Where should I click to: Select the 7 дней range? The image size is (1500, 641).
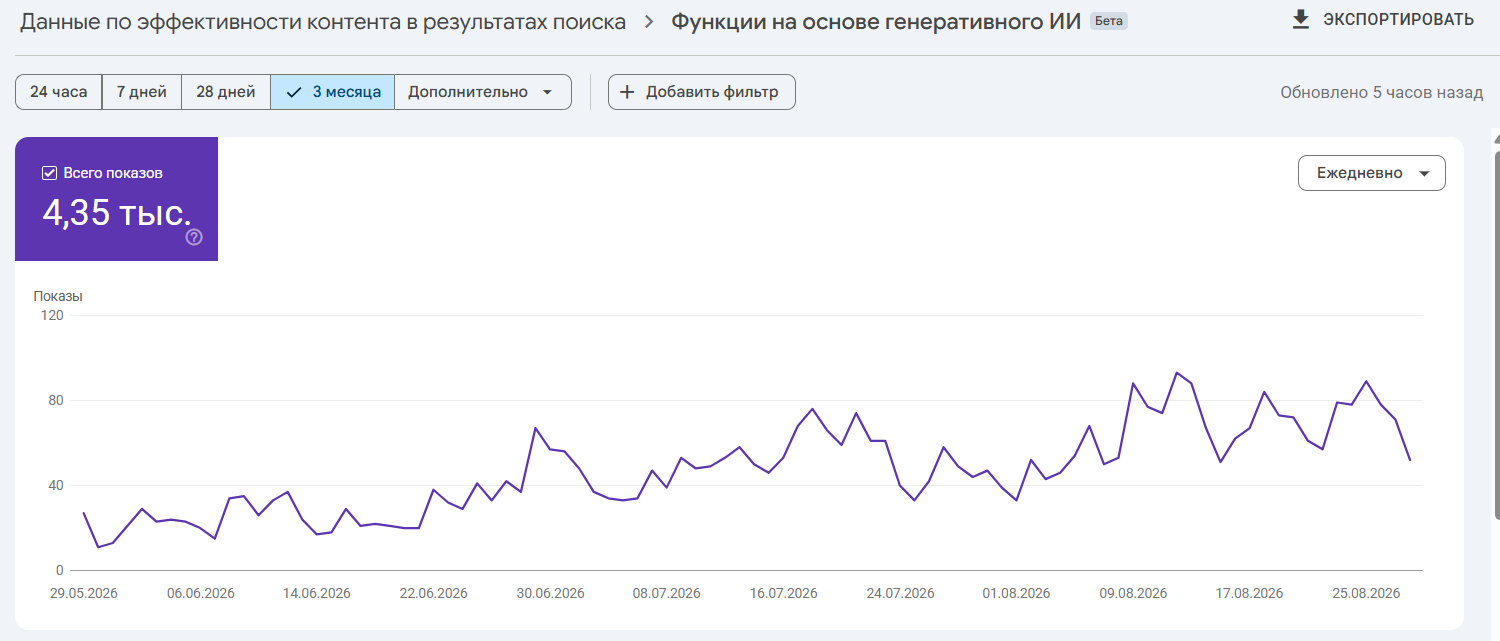pos(142,92)
